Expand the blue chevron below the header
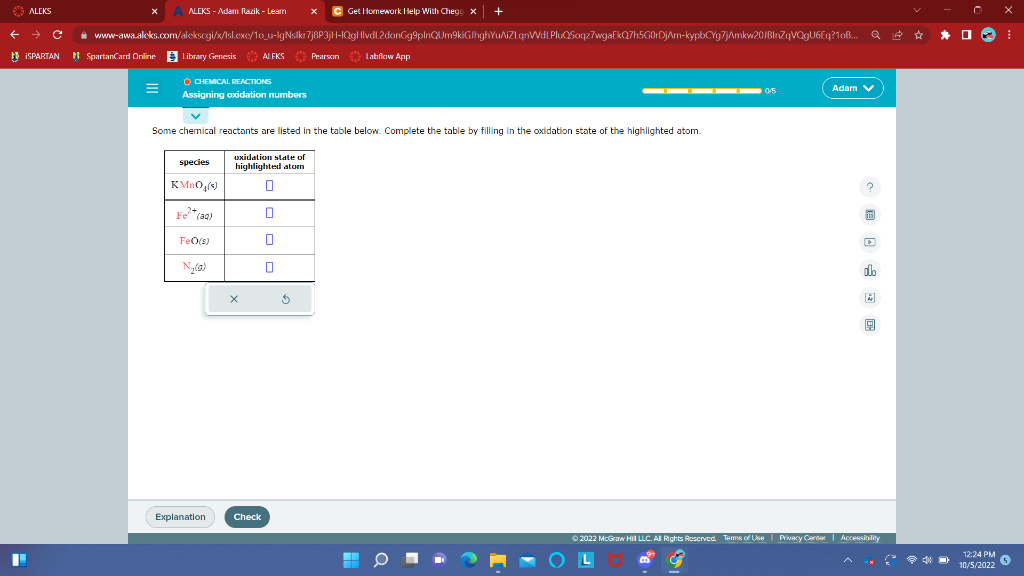The image size is (1024, 576). tap(196, 116)
